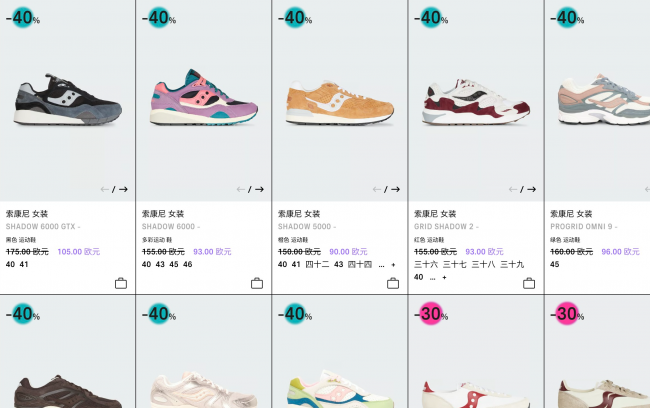The image size is (650, 408).
Task: Expand more sizes for Shadow 5000
Action: click(393, 265)
